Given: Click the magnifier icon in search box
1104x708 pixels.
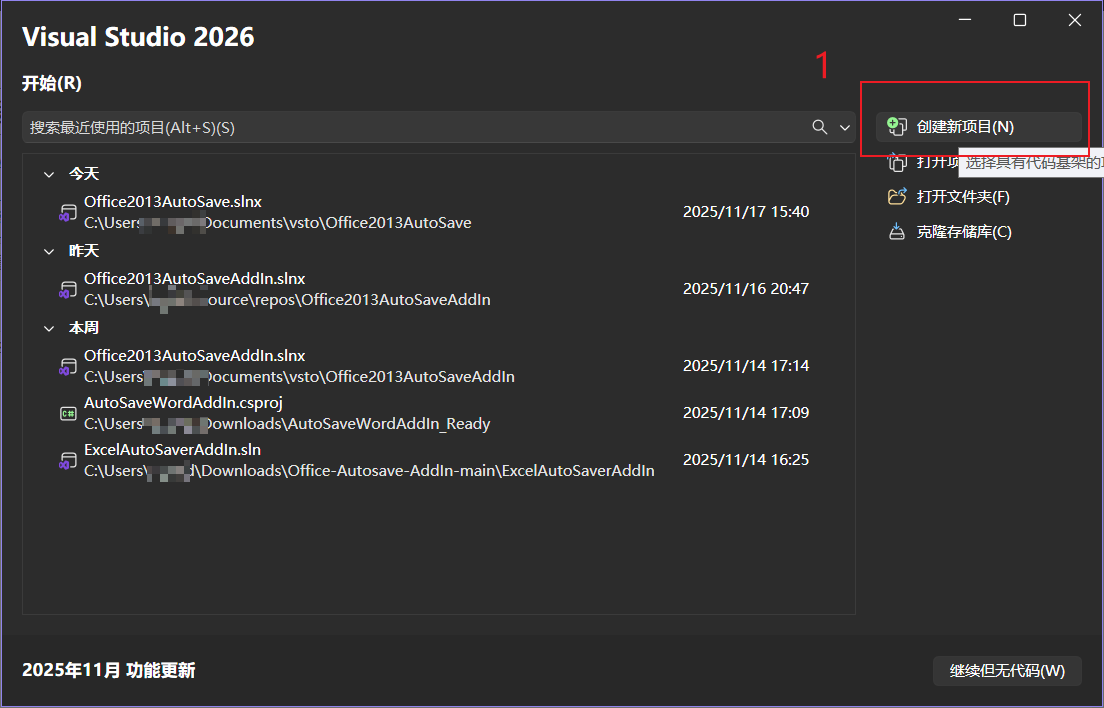Looking at the screenshot, I should tap(820, 127).
